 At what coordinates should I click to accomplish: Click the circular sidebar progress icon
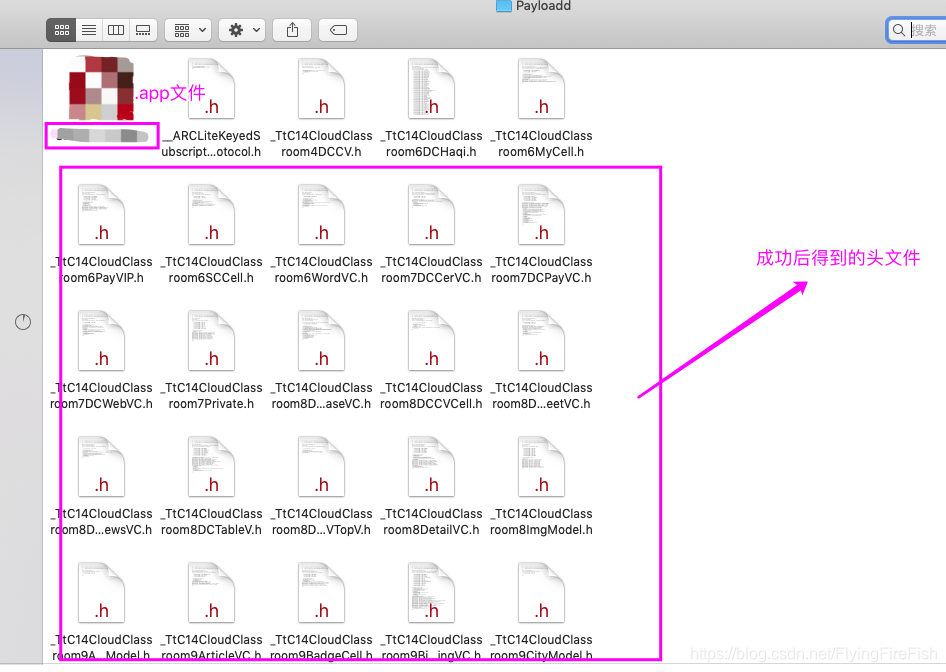click(23, 322)
